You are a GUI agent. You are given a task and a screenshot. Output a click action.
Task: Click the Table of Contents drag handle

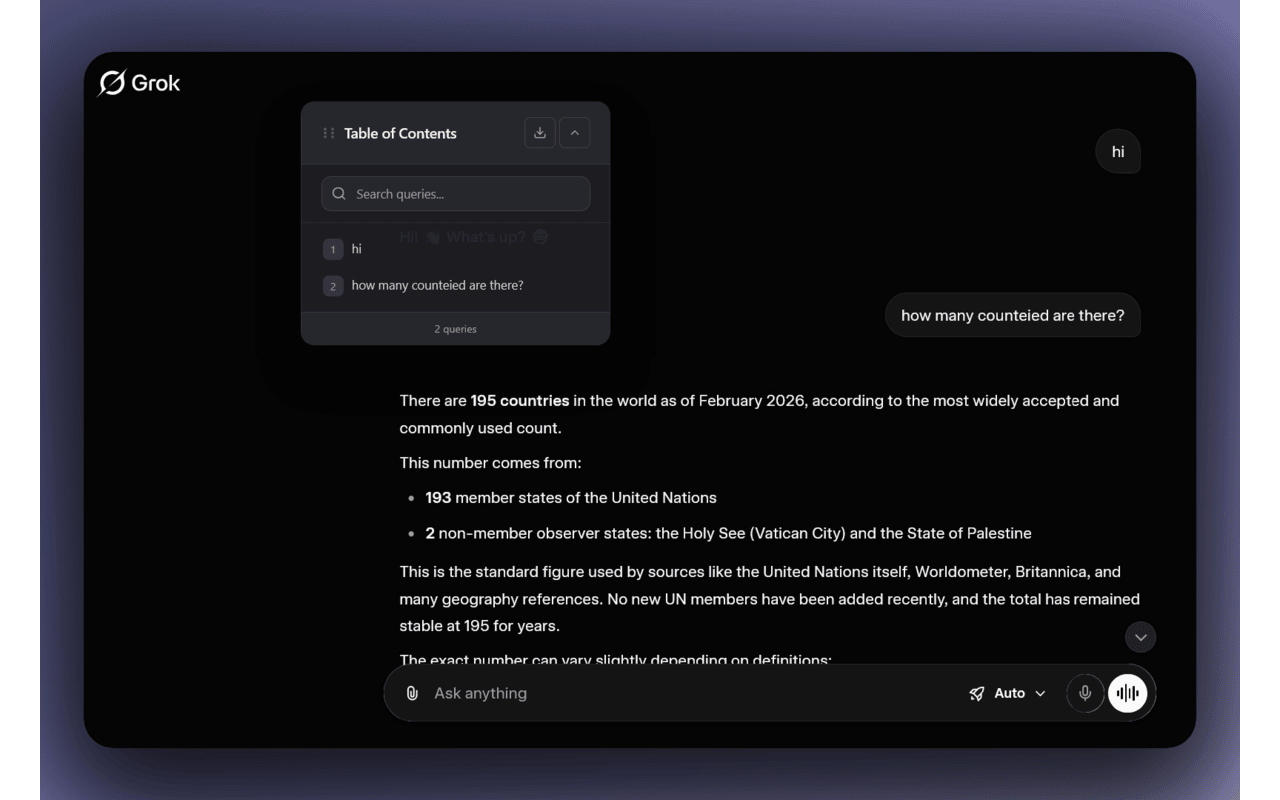[328, 133]
